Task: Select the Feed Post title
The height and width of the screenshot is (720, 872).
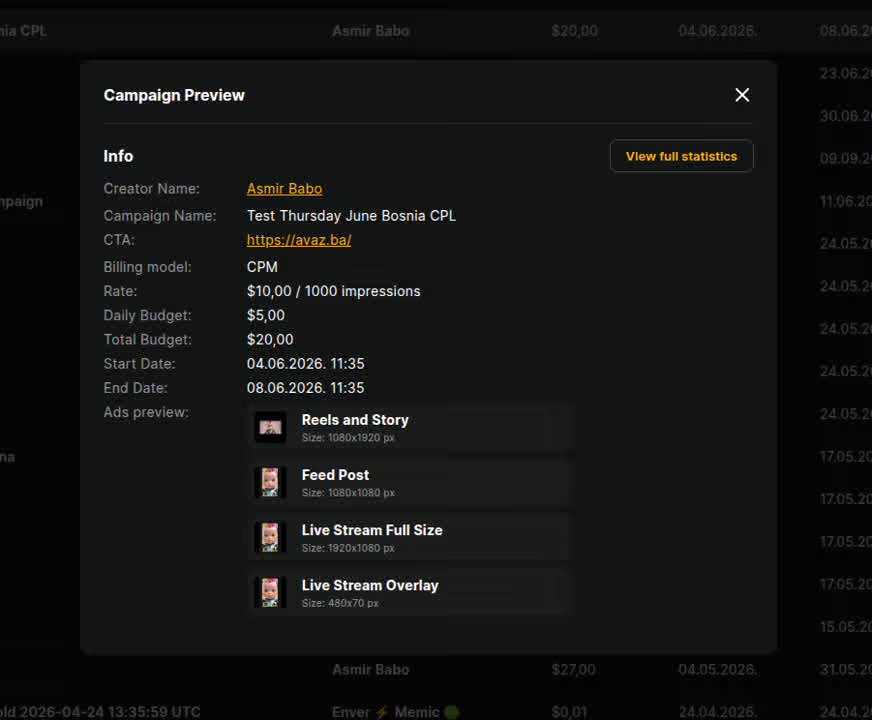Action: coord(335,475)
